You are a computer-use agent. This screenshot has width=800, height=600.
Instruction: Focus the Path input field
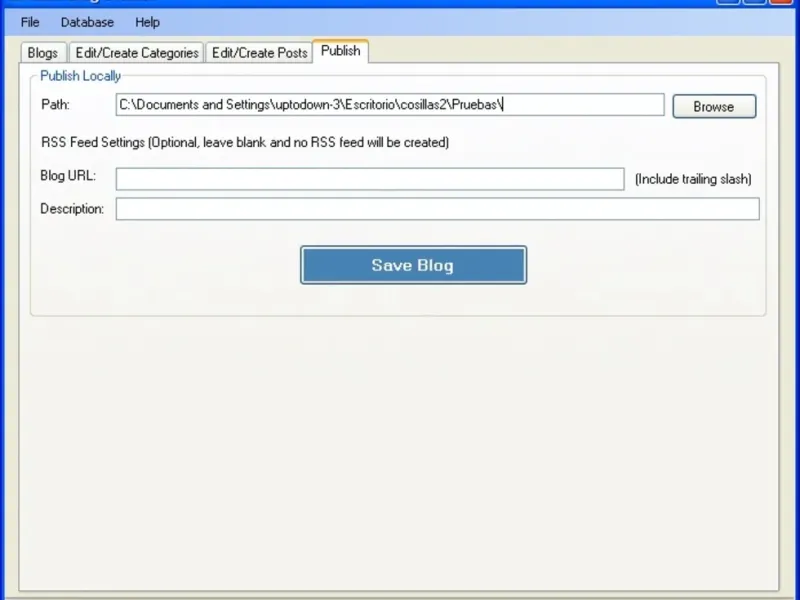[390, 105]
